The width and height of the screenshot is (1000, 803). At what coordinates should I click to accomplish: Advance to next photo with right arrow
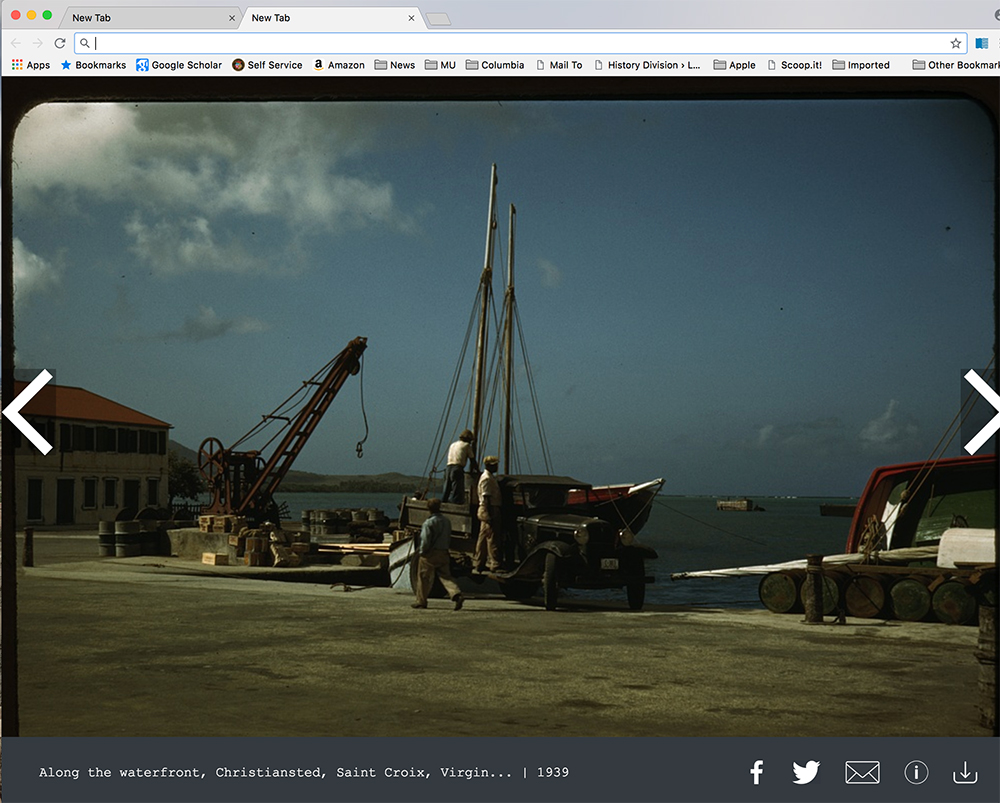980,412
